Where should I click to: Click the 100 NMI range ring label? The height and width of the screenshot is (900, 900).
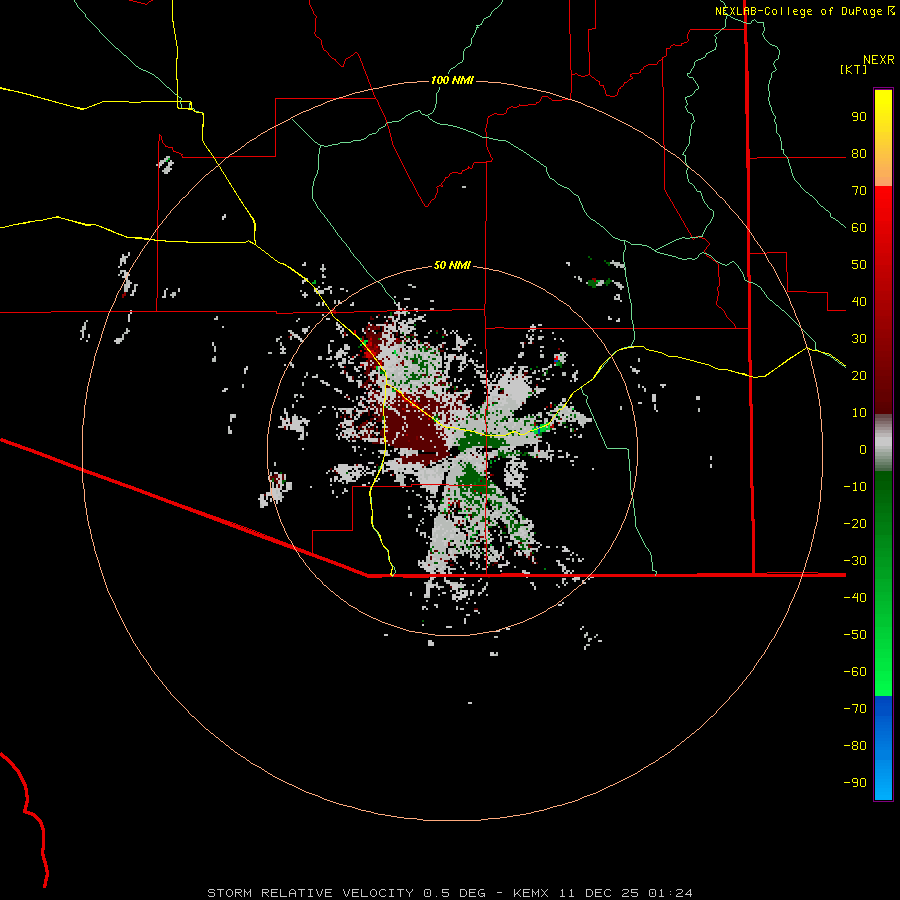[x=452, y=80]
